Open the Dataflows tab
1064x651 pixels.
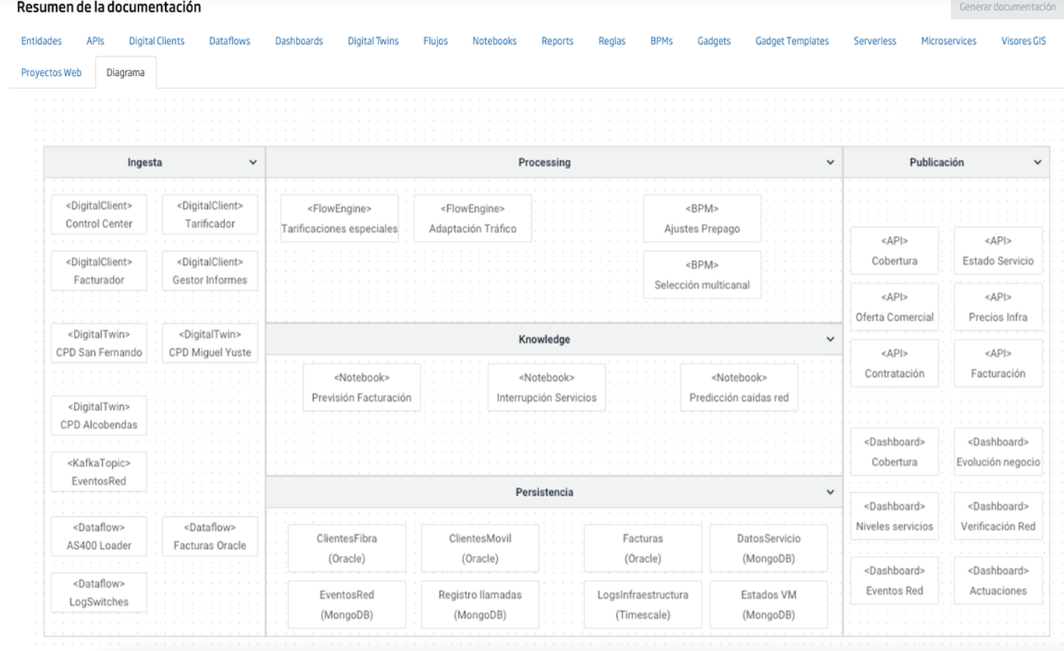[x=231, y=41]
